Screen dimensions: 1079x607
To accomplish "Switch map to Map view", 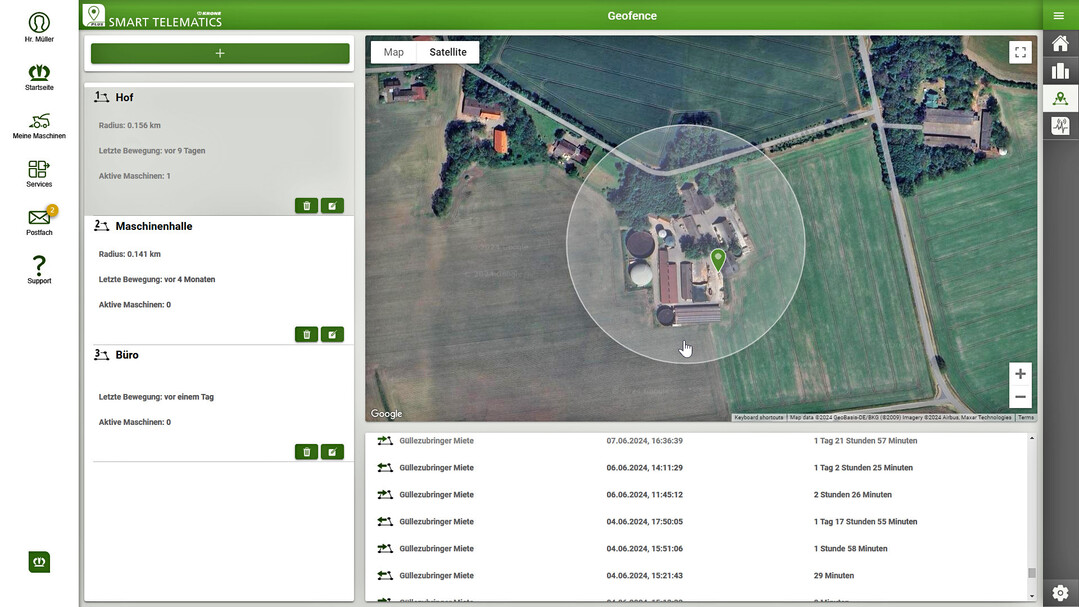I will (x=393, y=51).
